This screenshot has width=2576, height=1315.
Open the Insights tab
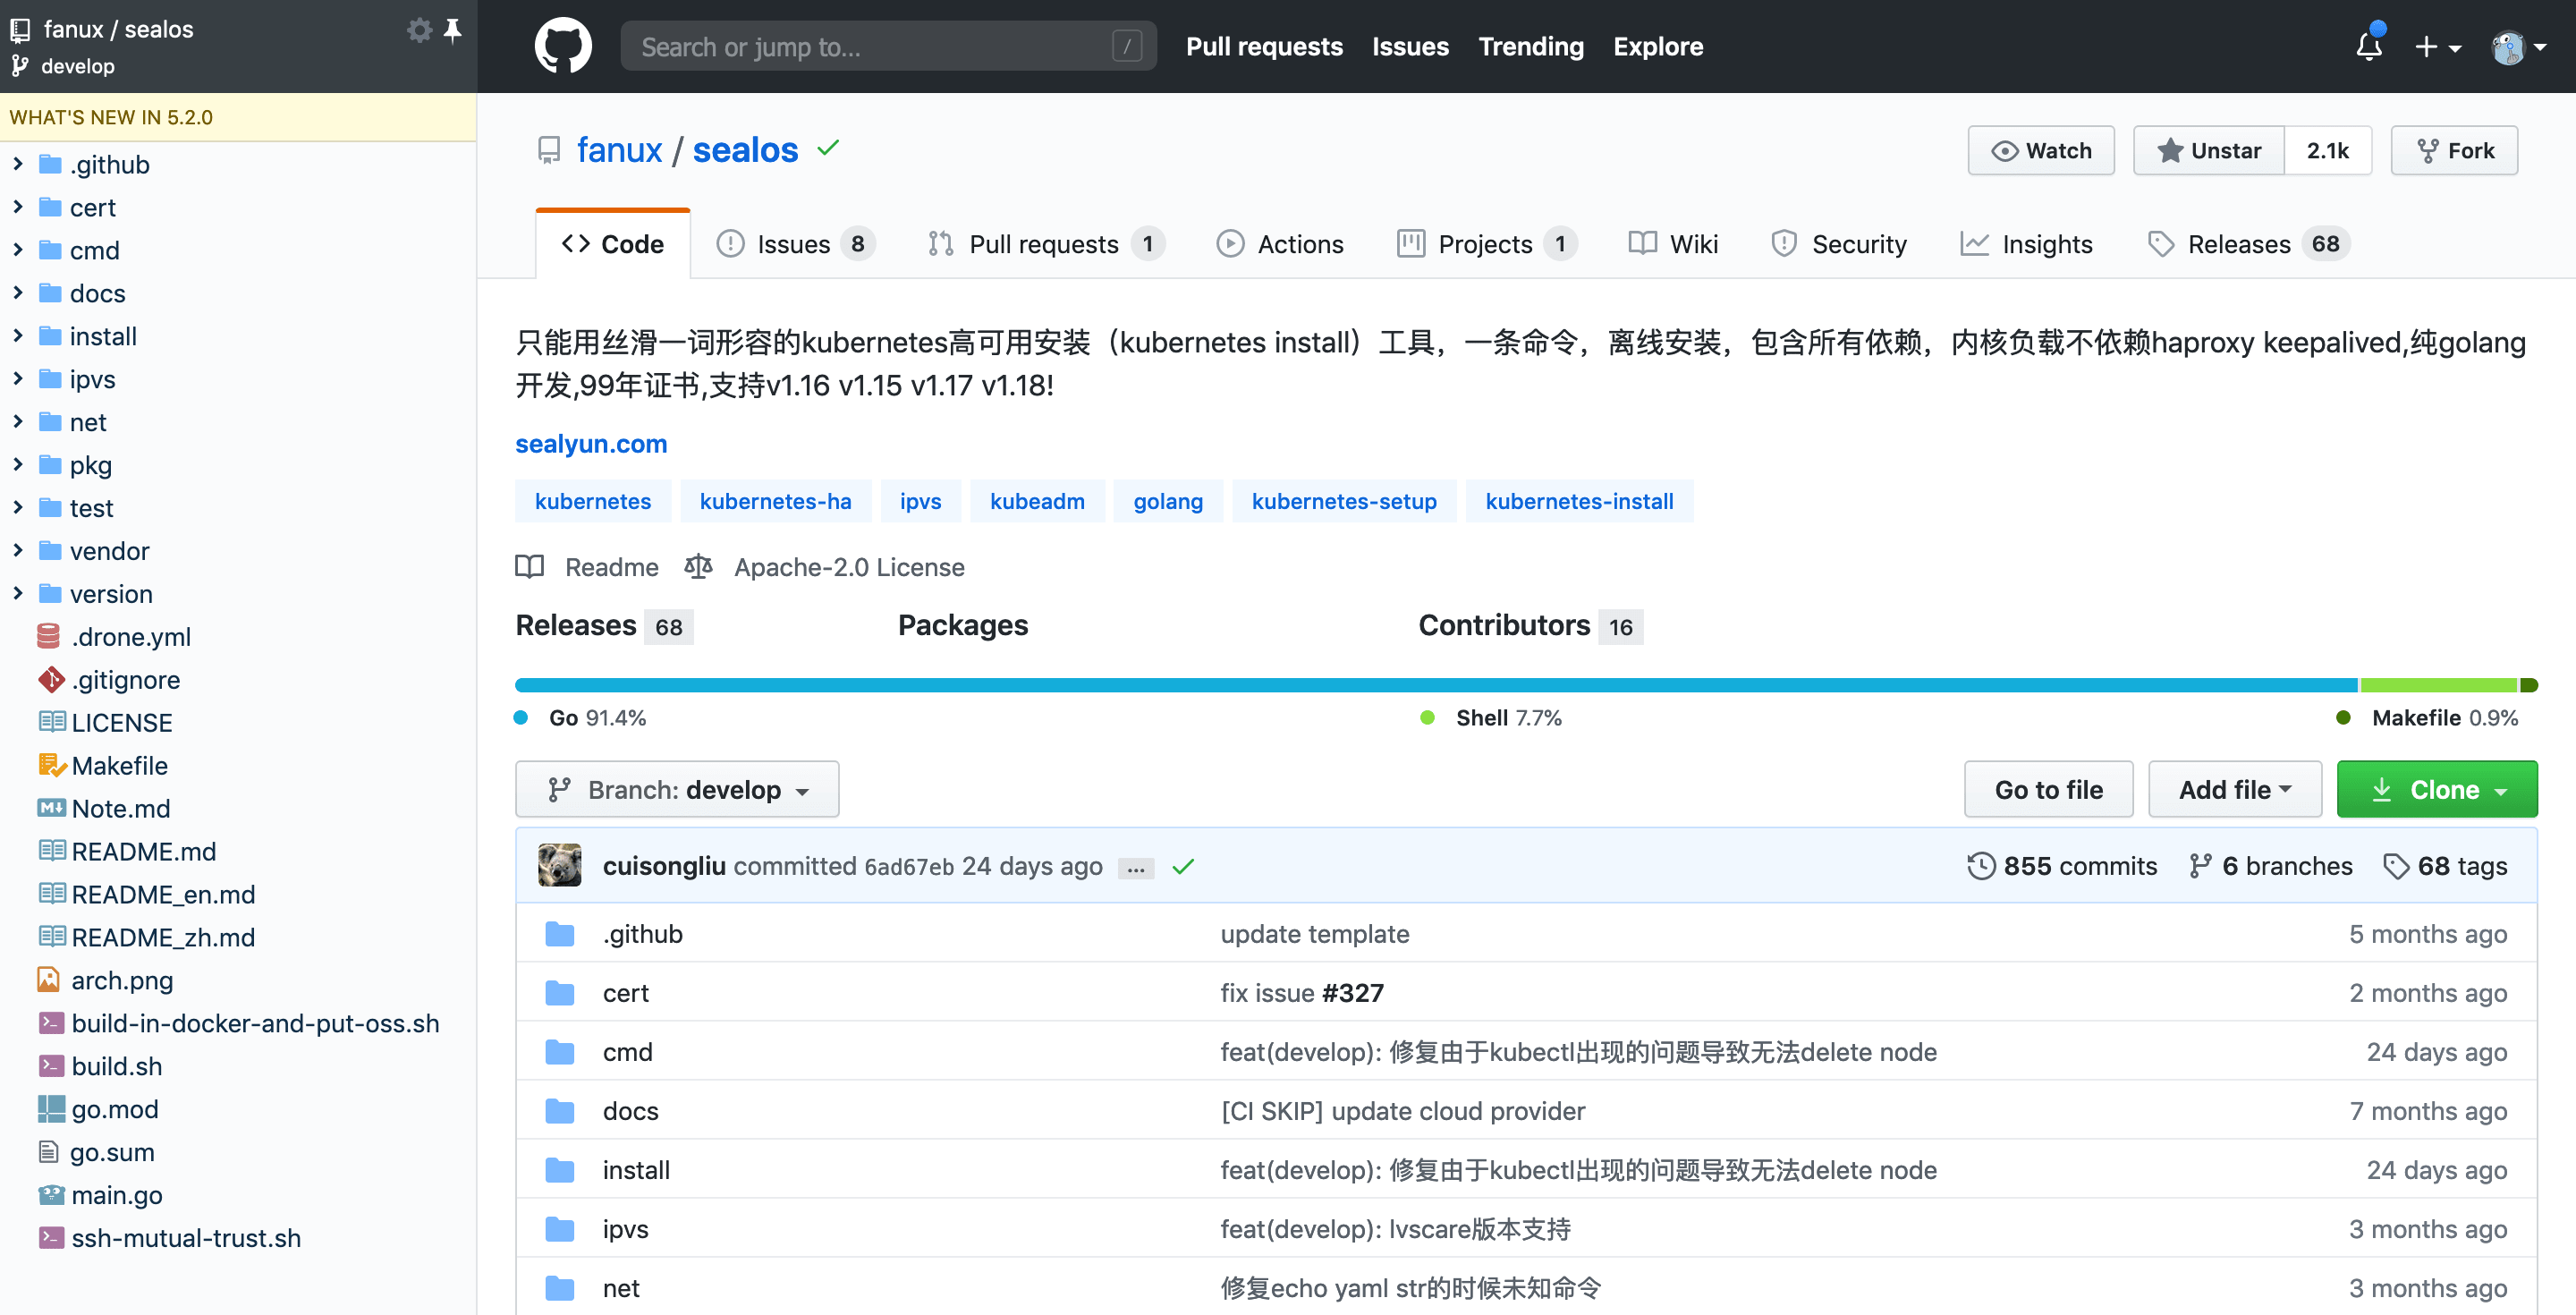click(2026, 244)
